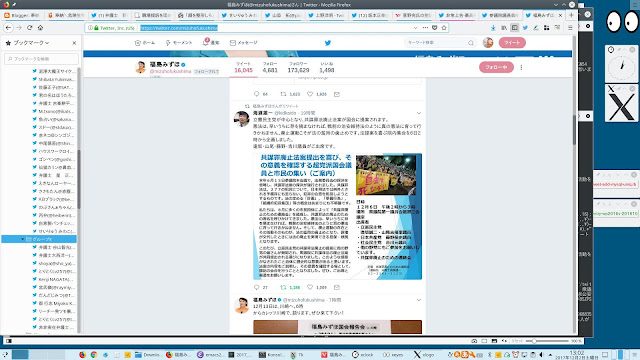Viewport: 640px width, 360px height.
Task: Open @mizuhofukushima profile handle link
Action: click(x=170, y=71)
